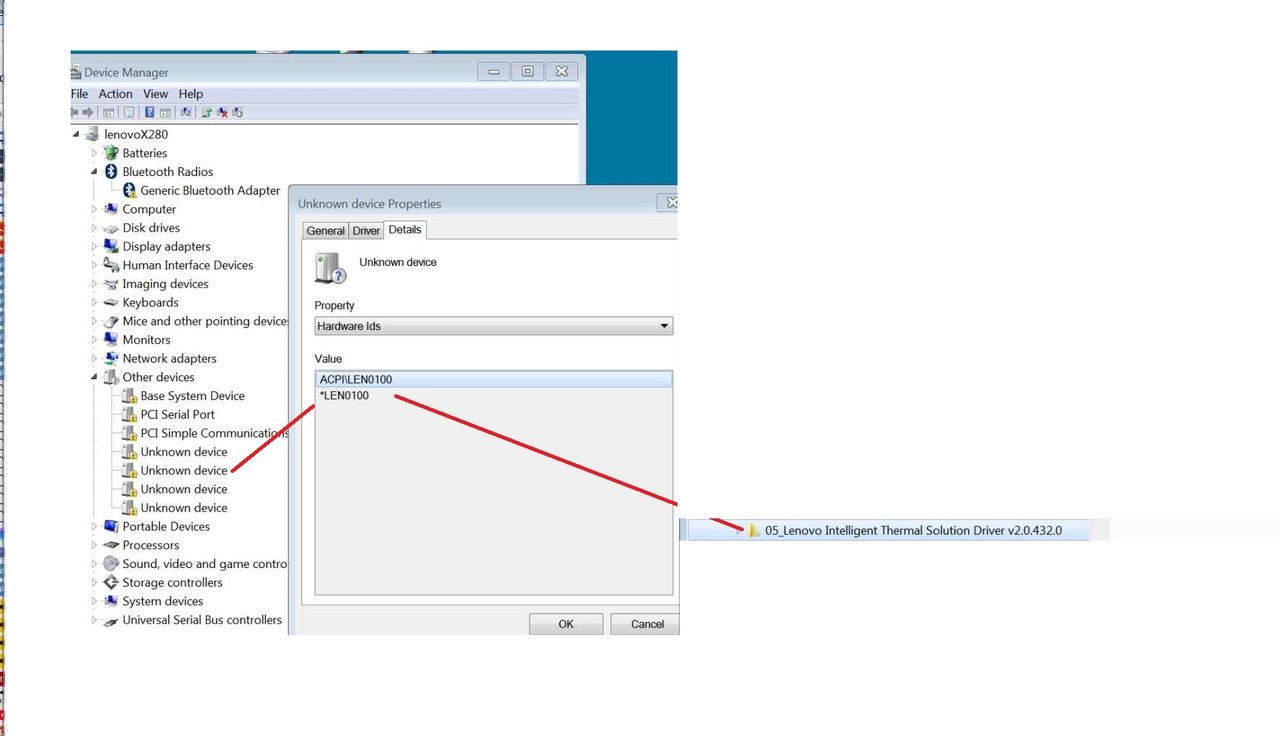Expand the System devices category
Image resolution: width=1280 pixels, height=736 pixels.
pyautogui.click(x=95, y=601)
